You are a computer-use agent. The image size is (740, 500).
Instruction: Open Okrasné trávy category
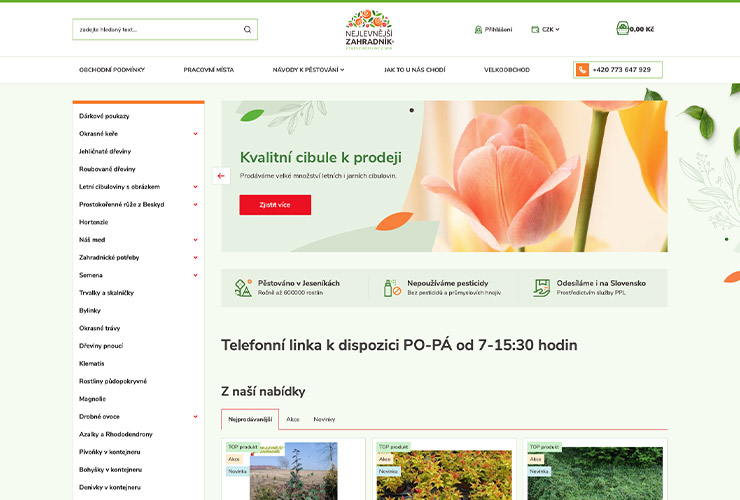100,328
